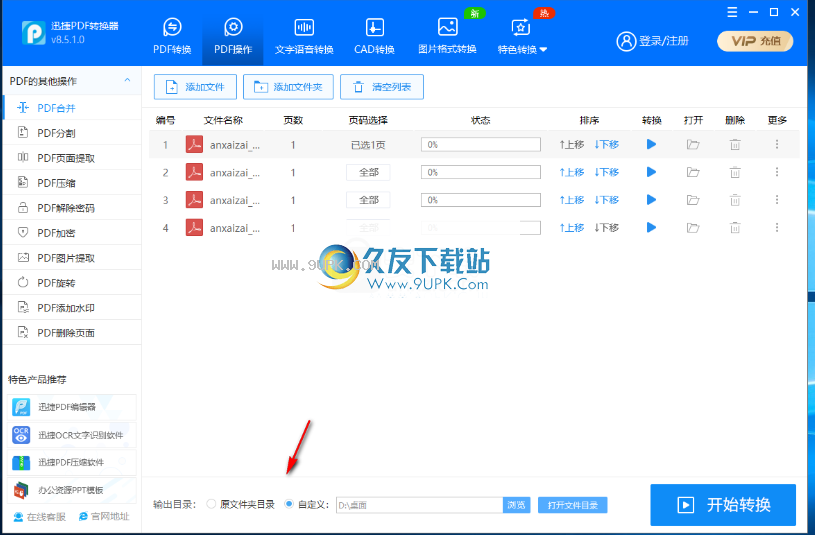Click 开始转换 button
The width and height of the screenshot is (815, 535).
click(723, 505)
